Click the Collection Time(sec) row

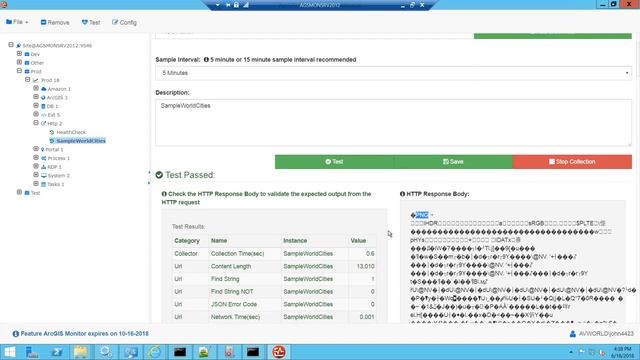[x=274, y=253]
